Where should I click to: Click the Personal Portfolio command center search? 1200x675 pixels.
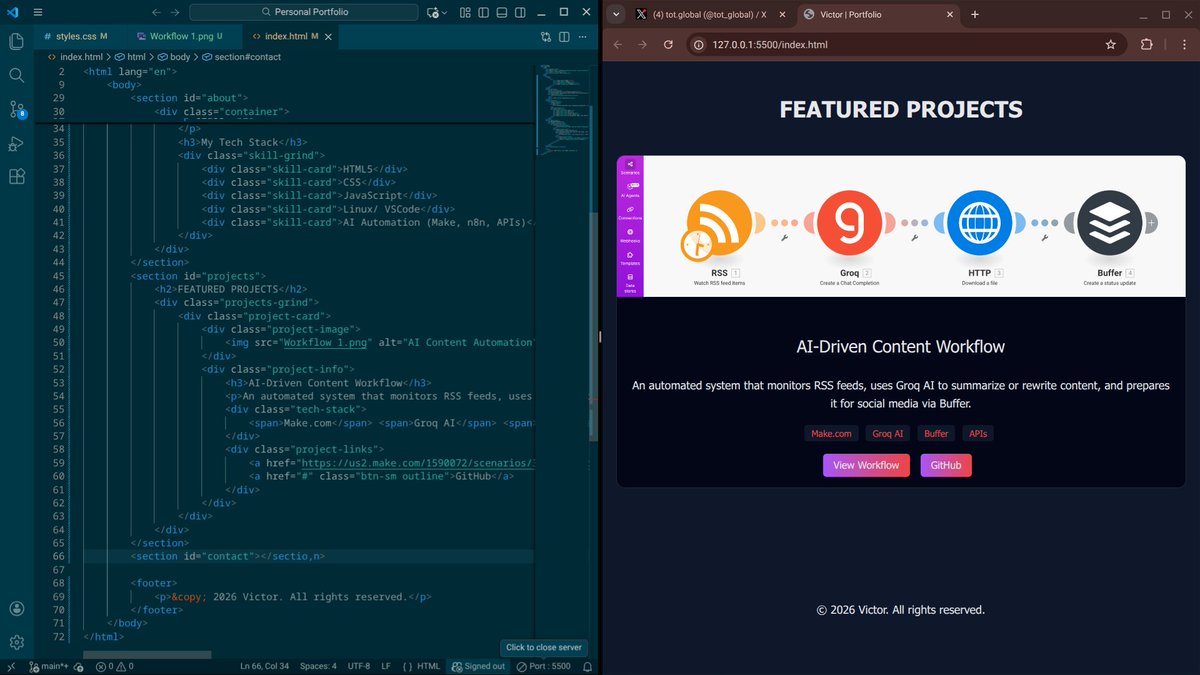tap(304, 12)
